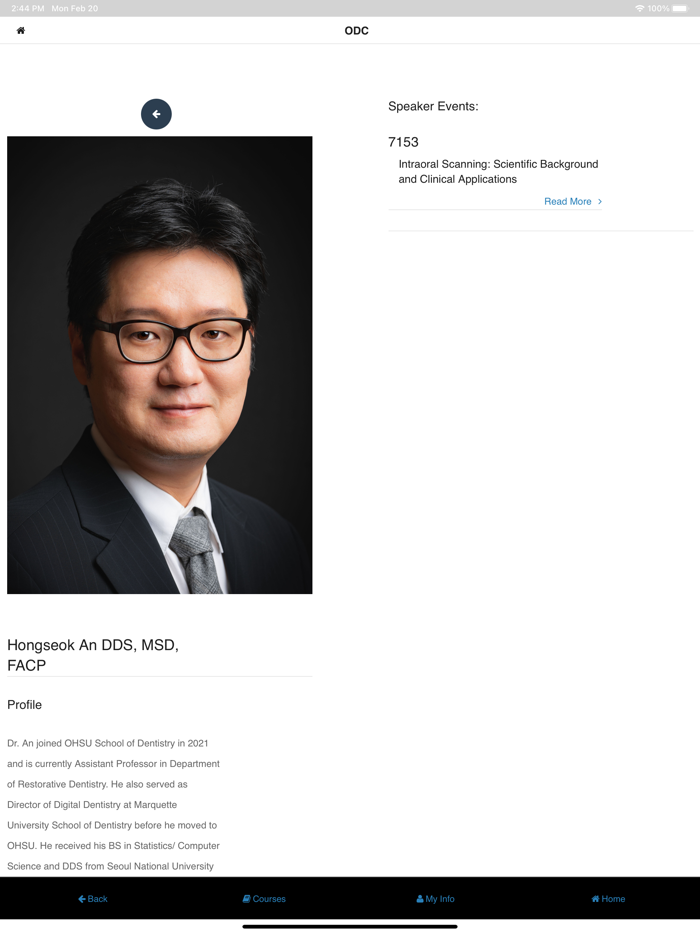Viewport: 700px width, 934px height.
Task: Tap the chevron arrow beside Read More
Action: 599,201
